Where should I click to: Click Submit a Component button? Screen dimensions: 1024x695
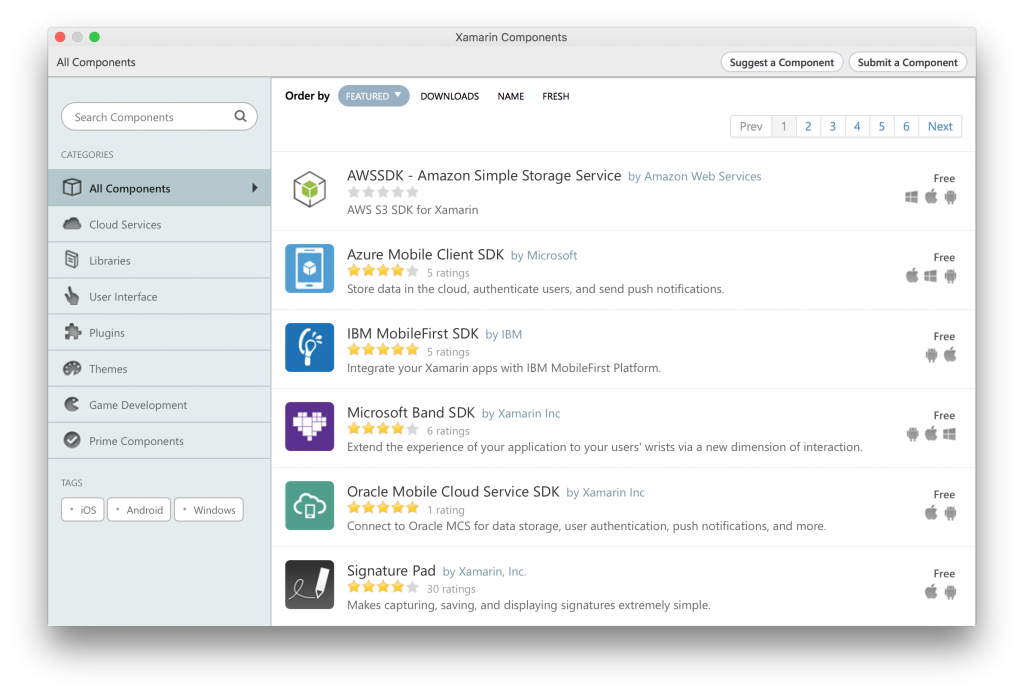(908, 62)
